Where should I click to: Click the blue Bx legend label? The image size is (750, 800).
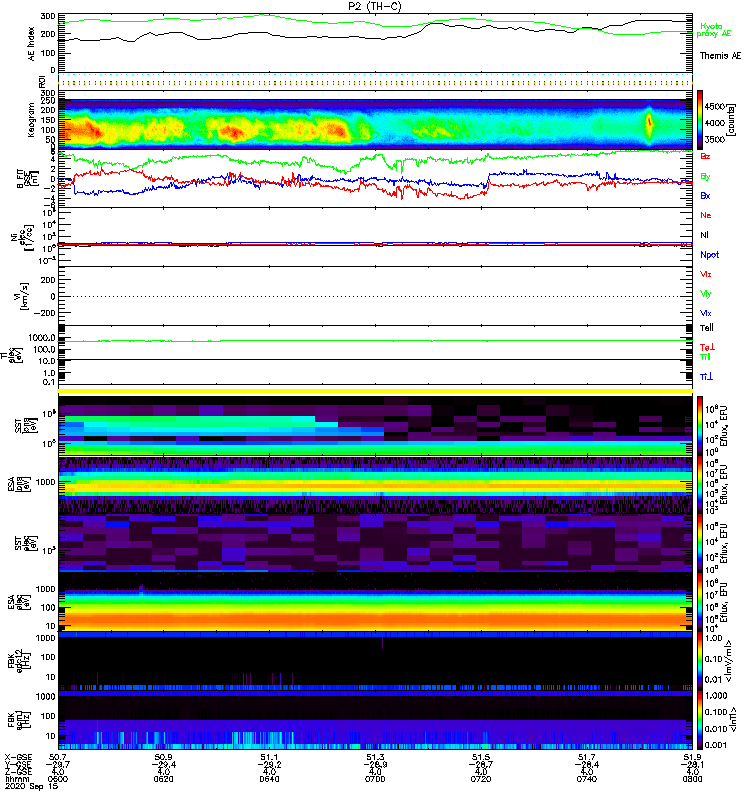705,196
